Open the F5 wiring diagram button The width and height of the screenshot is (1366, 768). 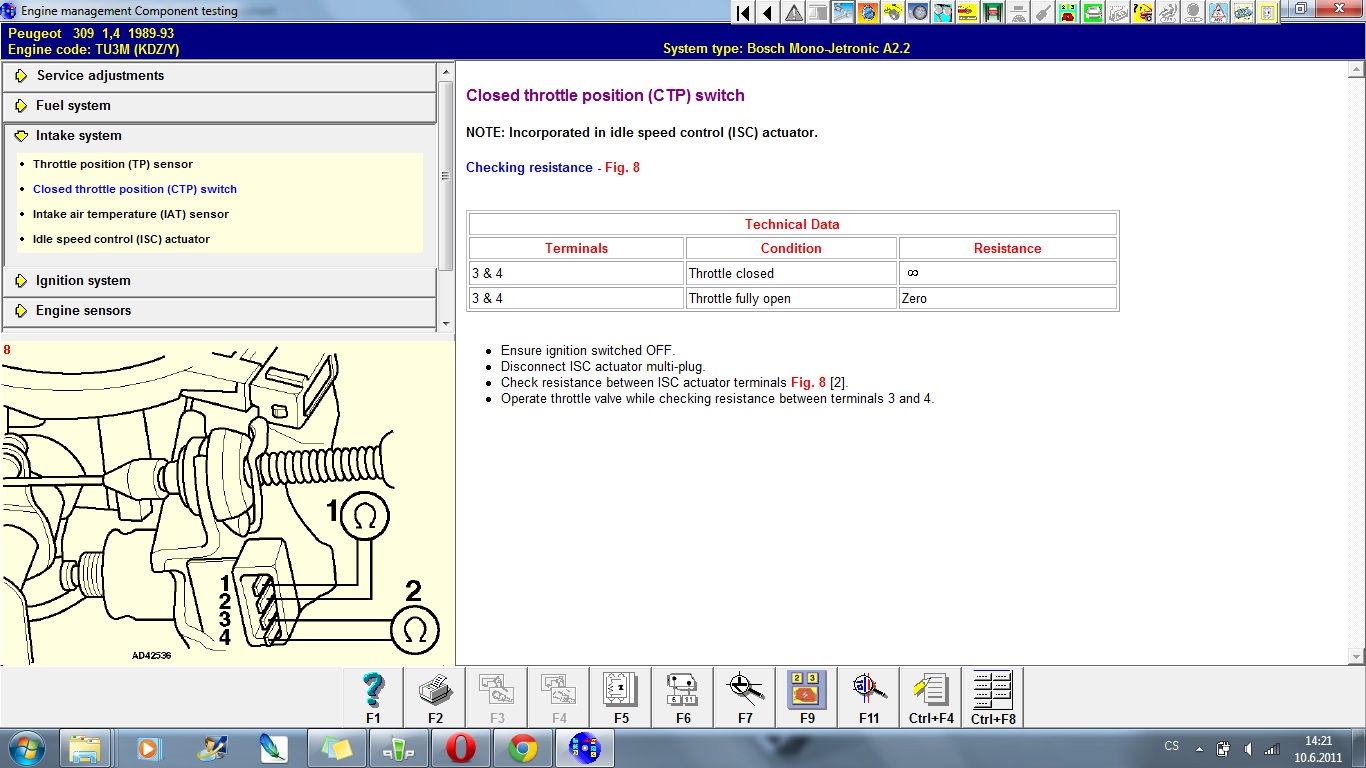[621, 696]
